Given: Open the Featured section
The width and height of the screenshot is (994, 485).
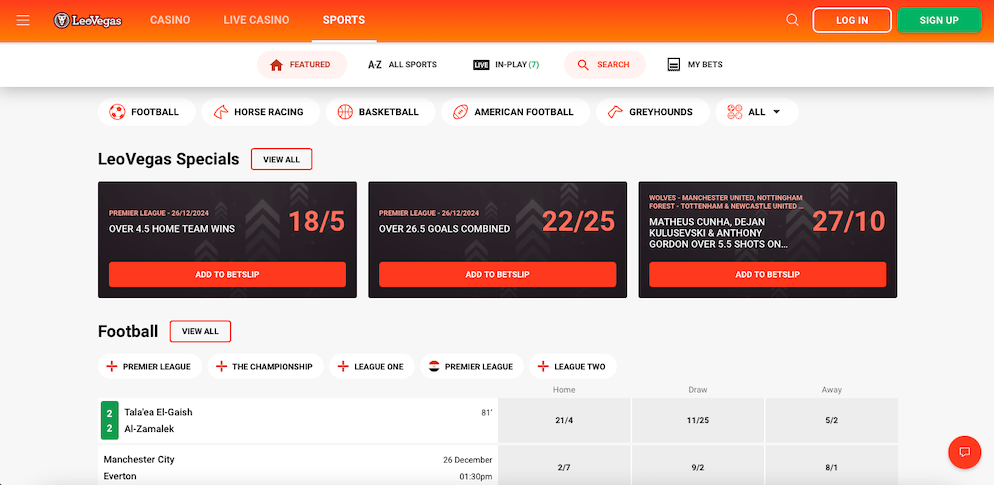Looking at the screenshot, I should [x=302, y=65].
